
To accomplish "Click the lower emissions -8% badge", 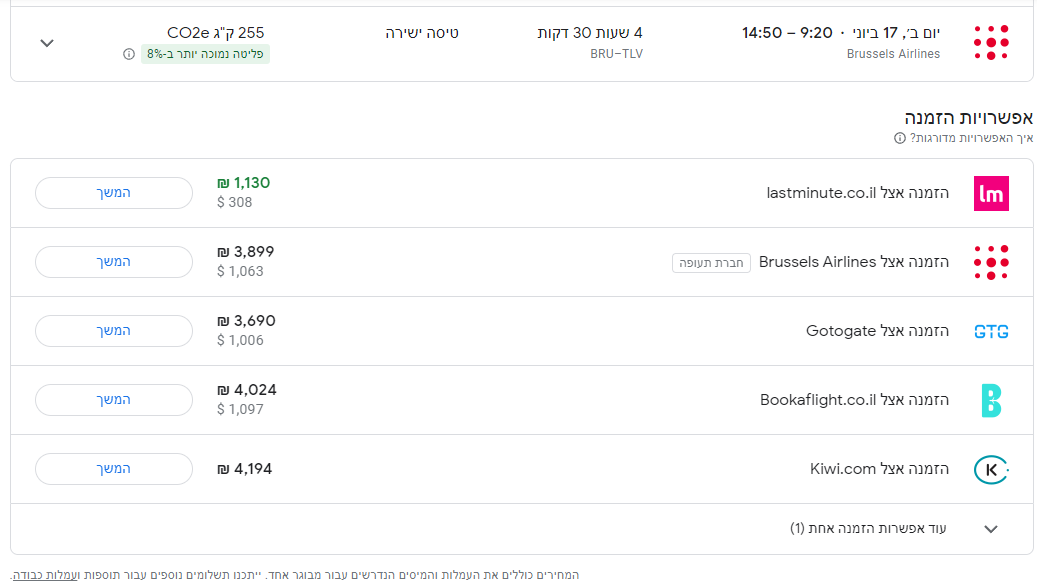I will coord(205,54).
